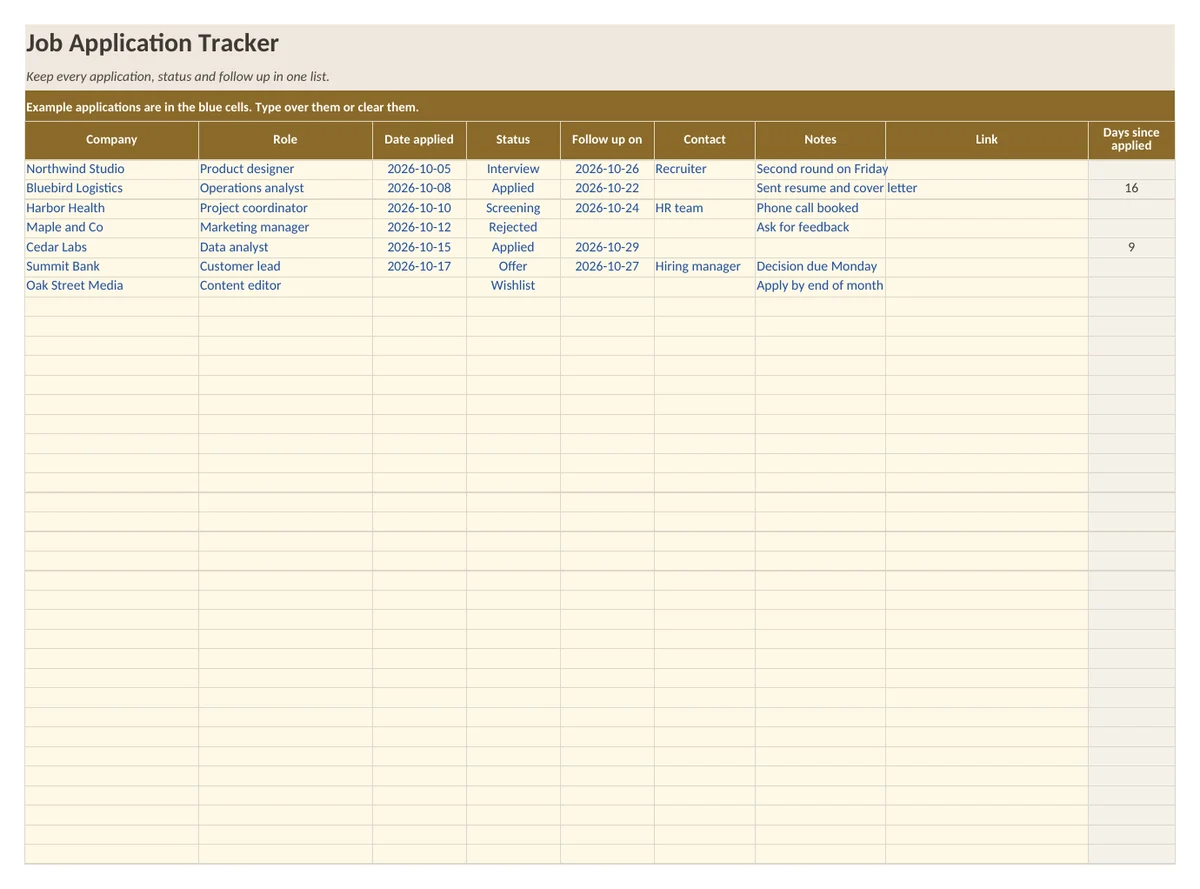1200x889 pixels.
Task: Select the Interview status cell
Action: [x=513, y=169]
